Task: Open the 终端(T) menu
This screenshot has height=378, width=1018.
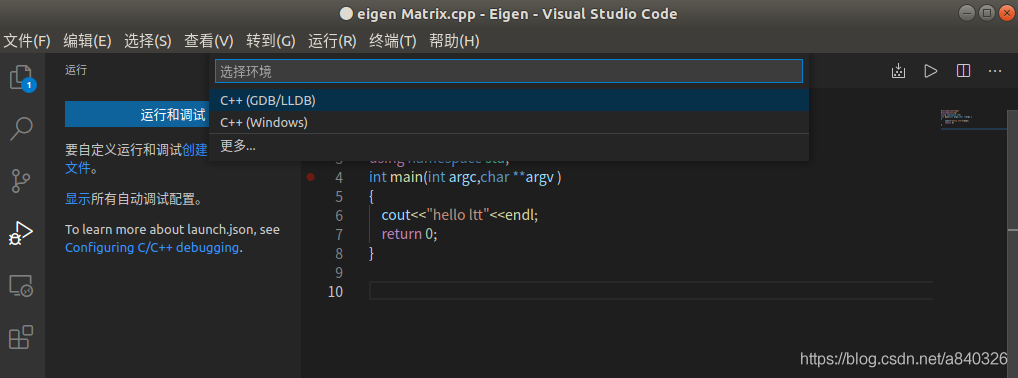Action: coord(393,41)
